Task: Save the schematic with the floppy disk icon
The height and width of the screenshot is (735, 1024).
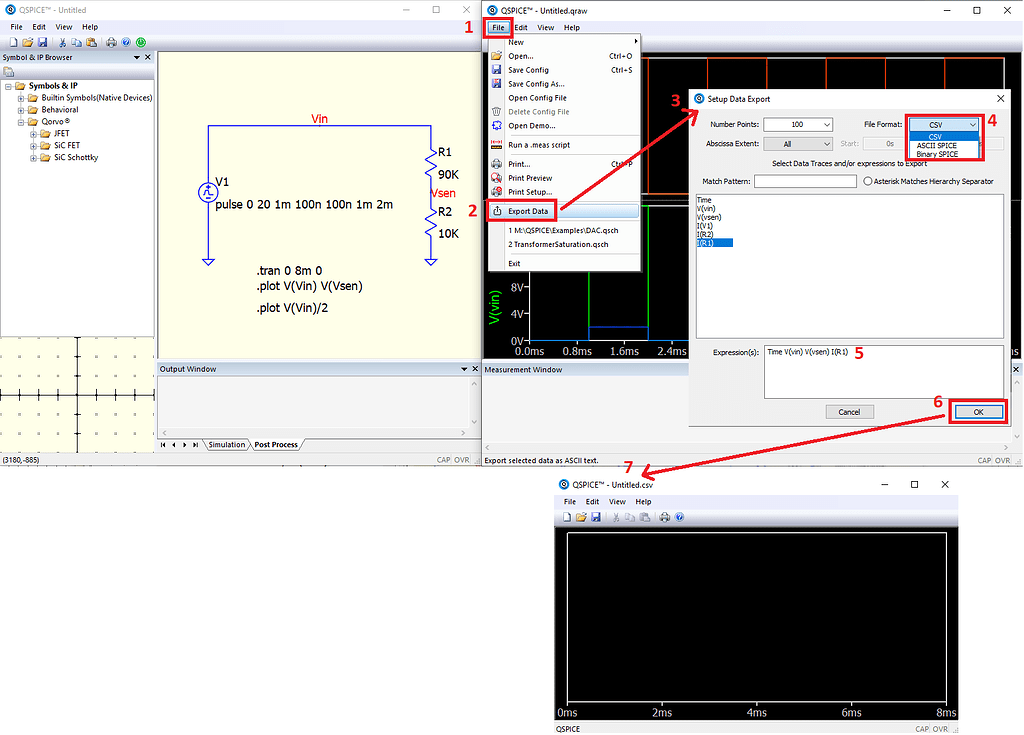Action: pyautogui.click(x=42, y=42)
